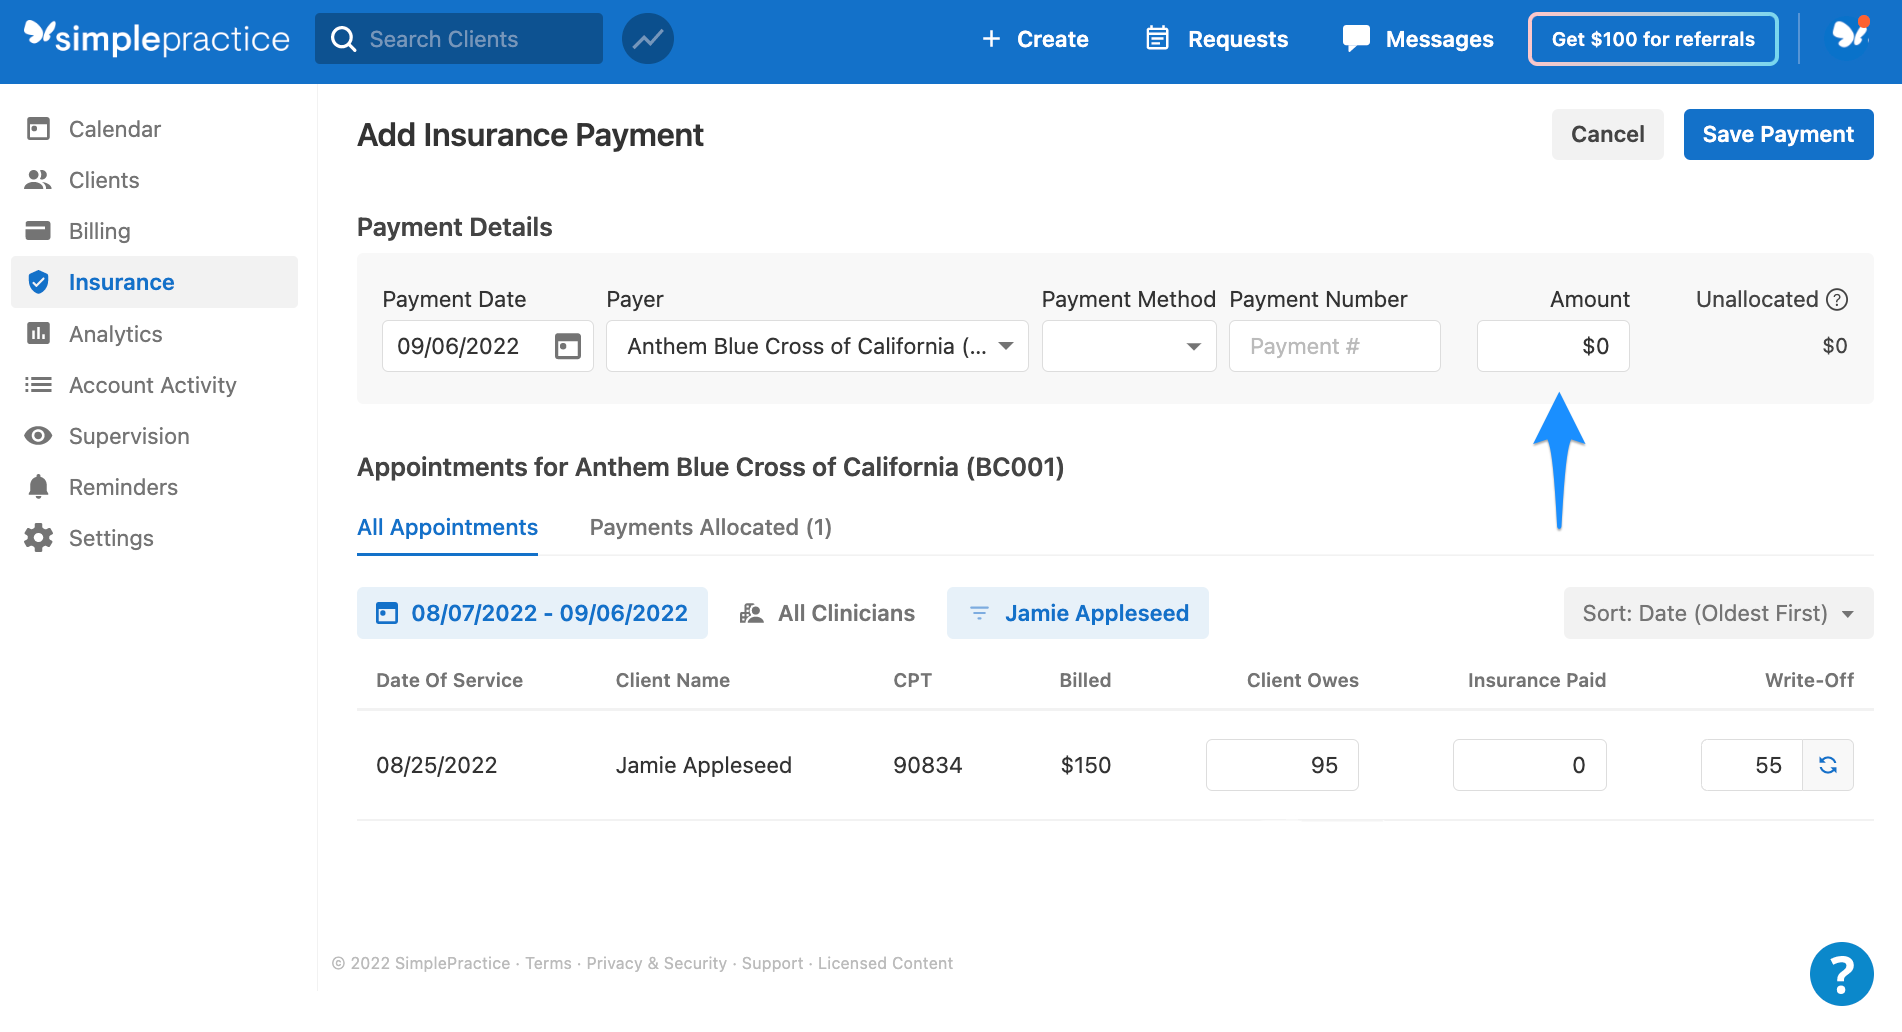The width and height of the screenshot is (1902, 1032).
Task: Click the Payment # input field
Action: [x=1334, y=346]
